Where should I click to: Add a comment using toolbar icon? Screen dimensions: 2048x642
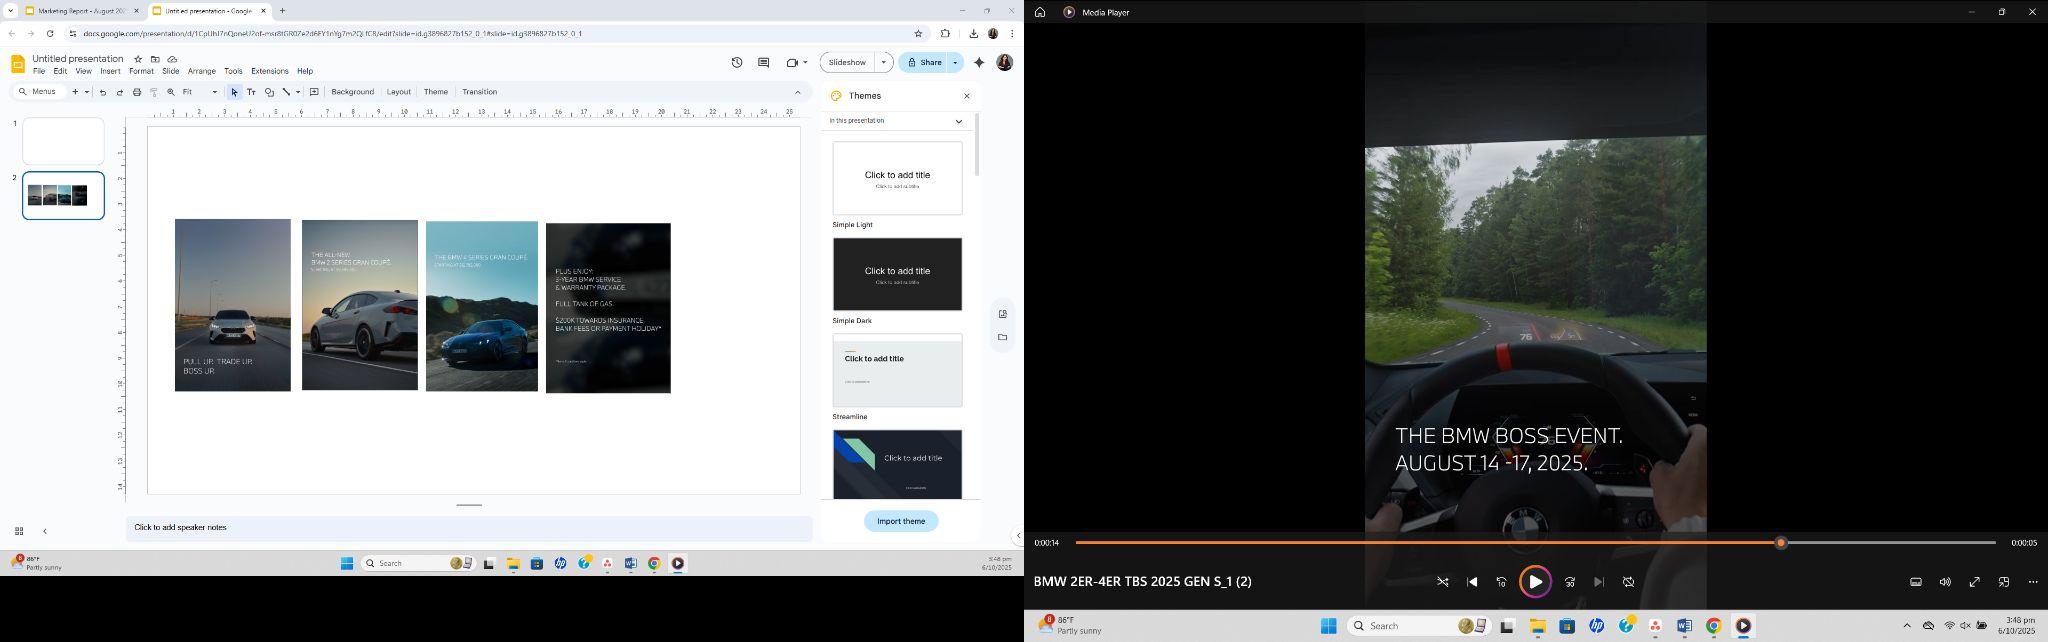tap(314, 92)
